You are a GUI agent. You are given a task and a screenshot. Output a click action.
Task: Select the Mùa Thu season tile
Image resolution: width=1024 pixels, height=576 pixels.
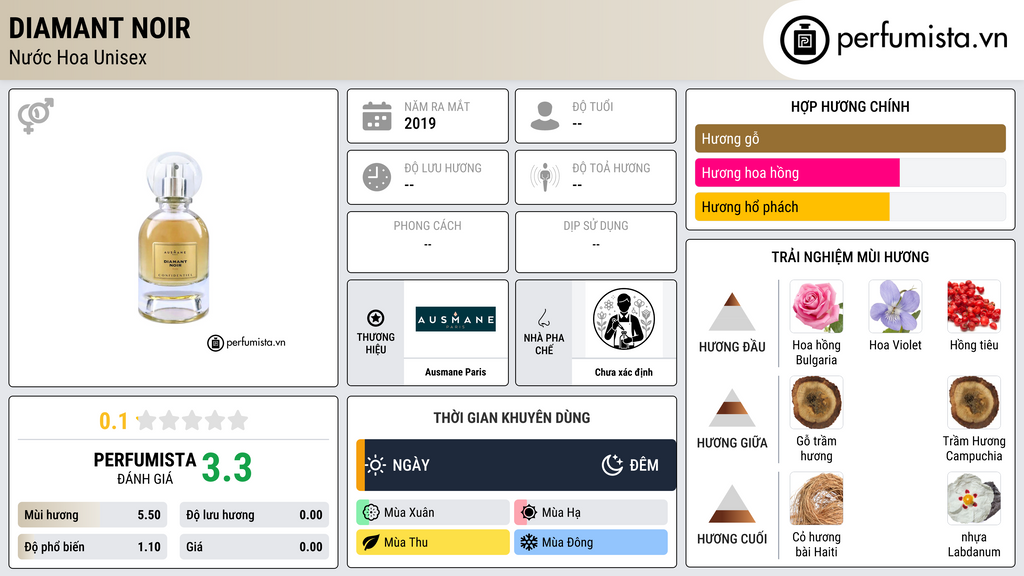[433, 542]
